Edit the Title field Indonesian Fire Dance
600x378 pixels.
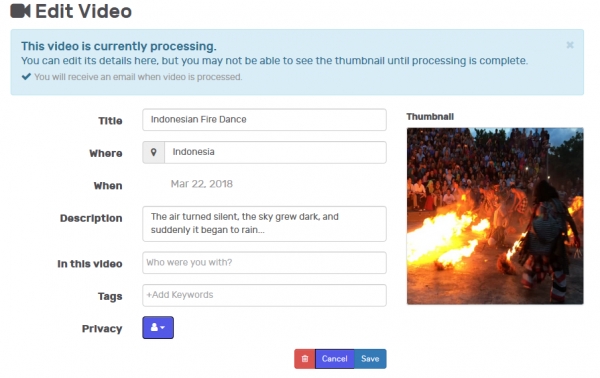click(264, 120)
